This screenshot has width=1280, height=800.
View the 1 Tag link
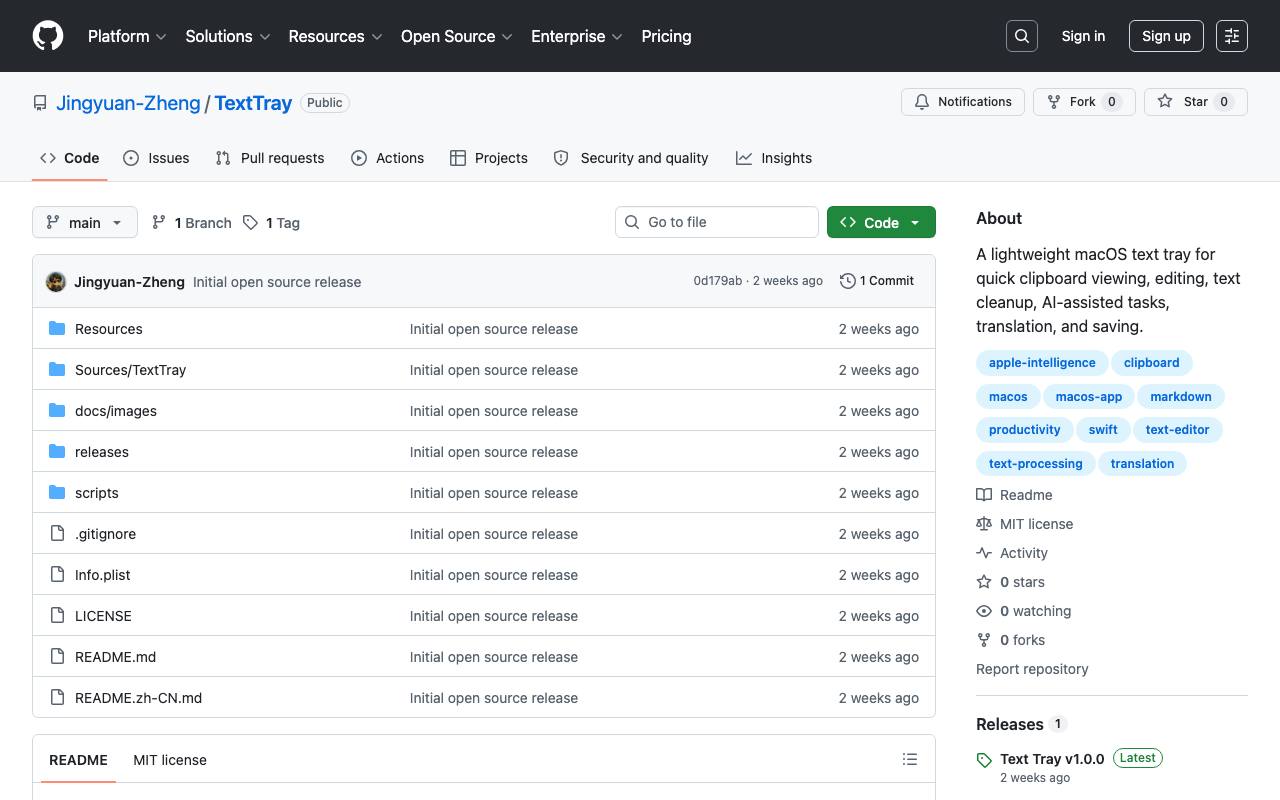[x=271, y=223]
